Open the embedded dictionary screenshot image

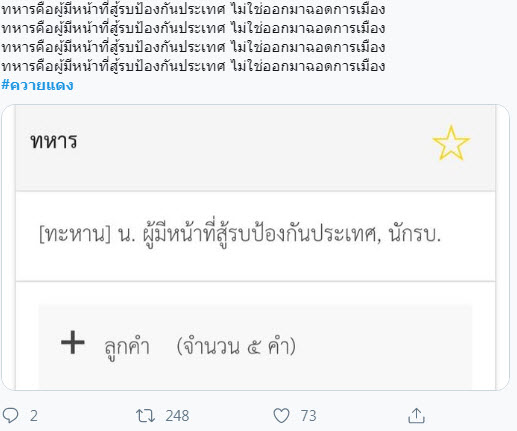point(255,247)
